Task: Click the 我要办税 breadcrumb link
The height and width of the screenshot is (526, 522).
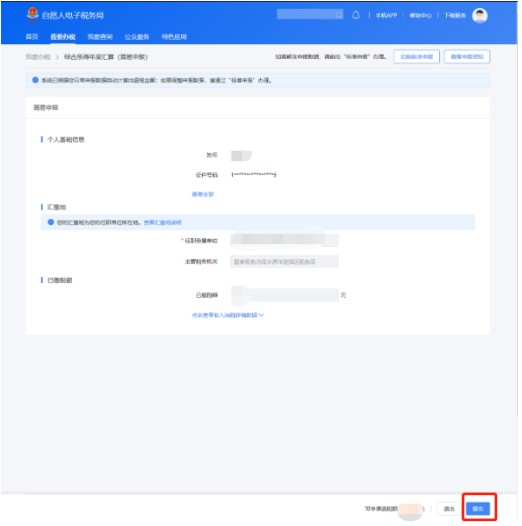Action: pyautogui.click(x=38, y=57)
